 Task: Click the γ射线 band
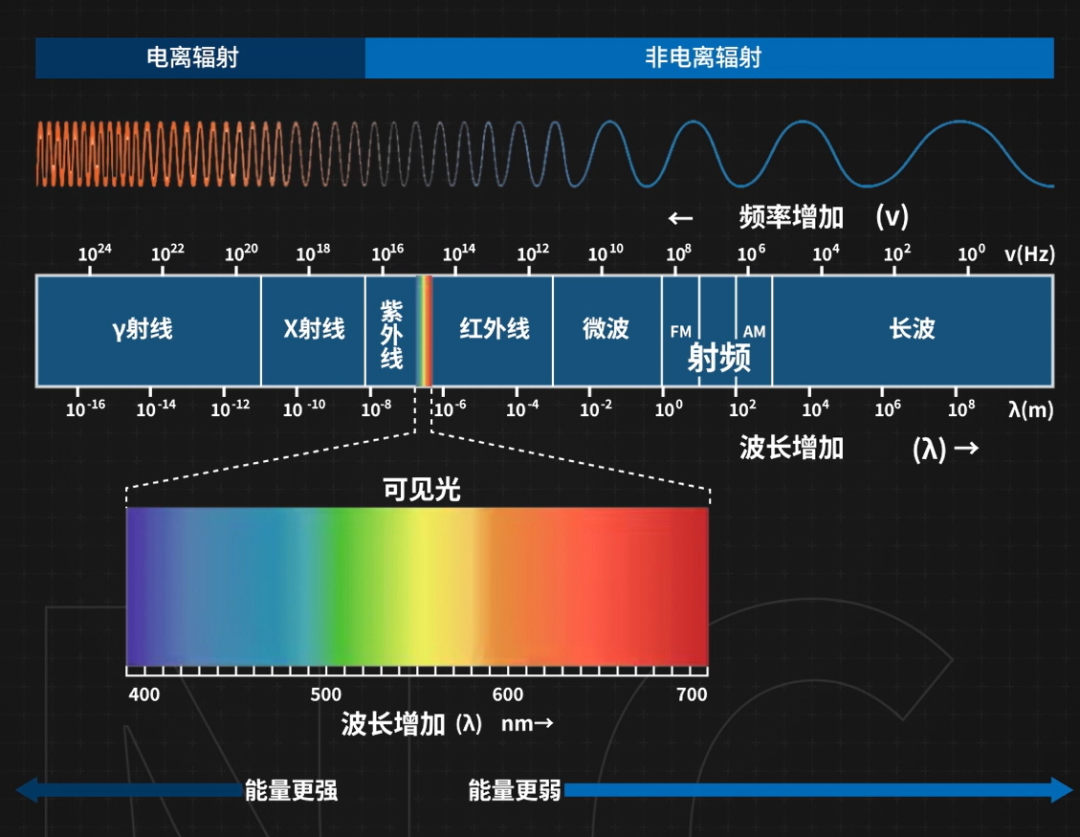147,330
